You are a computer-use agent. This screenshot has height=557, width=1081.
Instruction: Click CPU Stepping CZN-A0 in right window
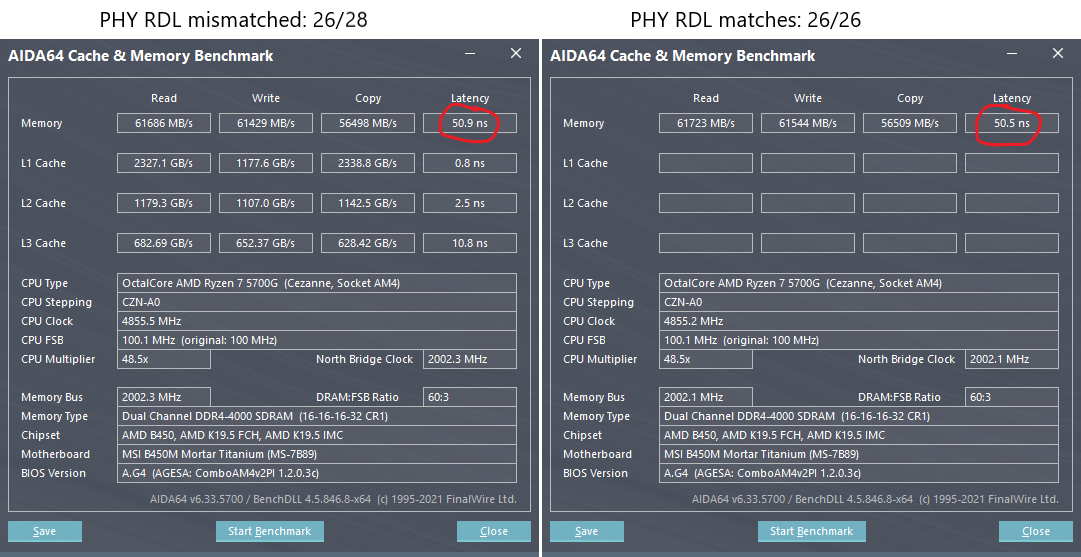point(858,303)
